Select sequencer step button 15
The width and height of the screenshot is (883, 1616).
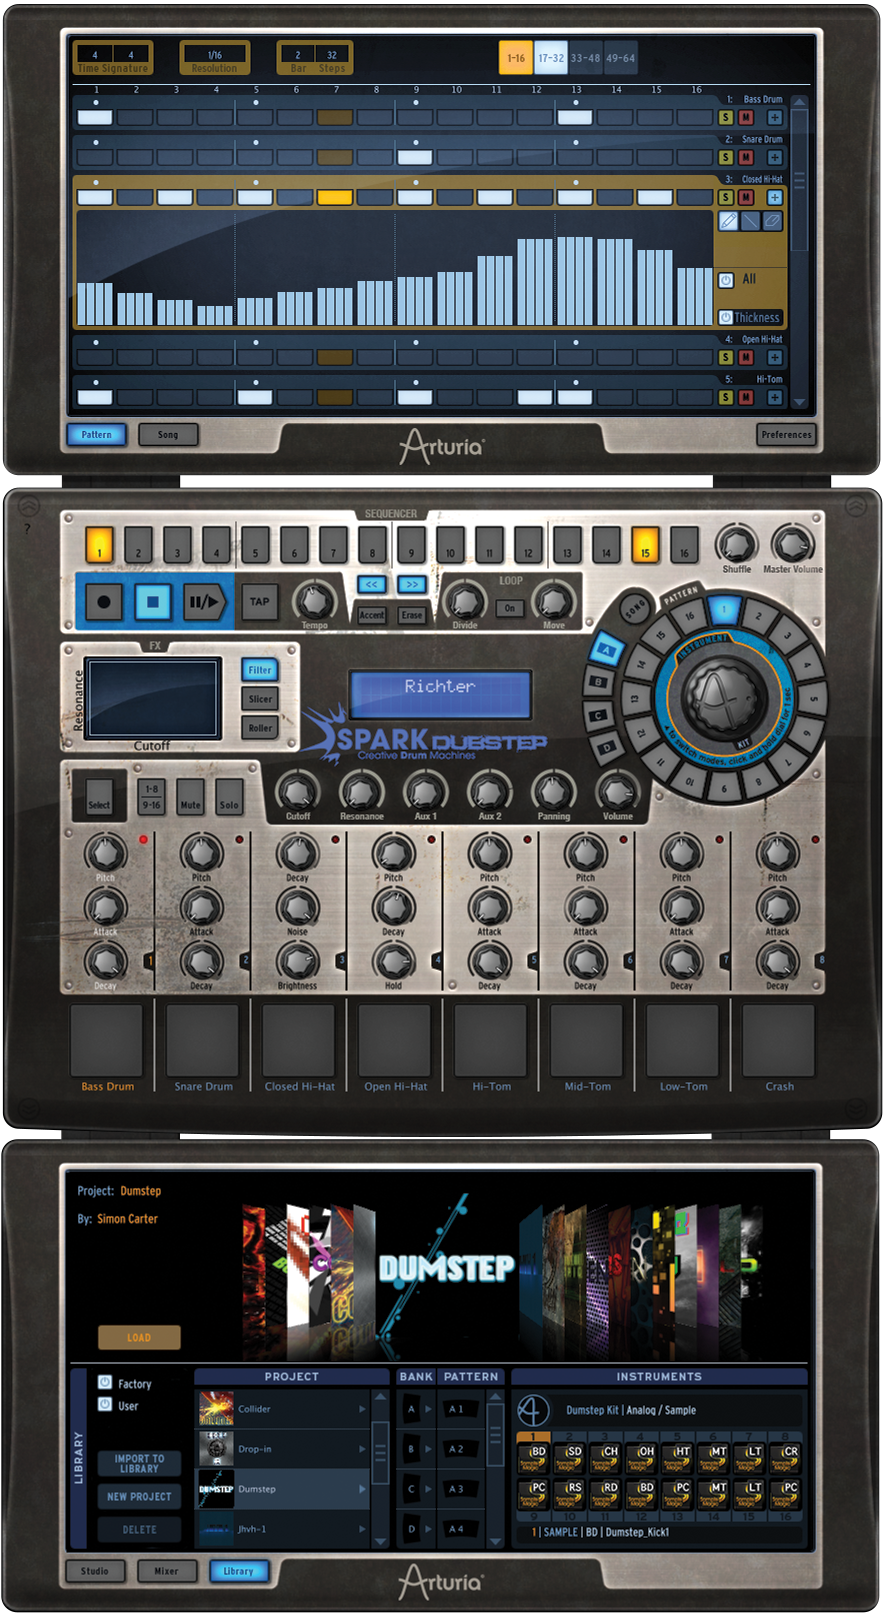(645, 545)
